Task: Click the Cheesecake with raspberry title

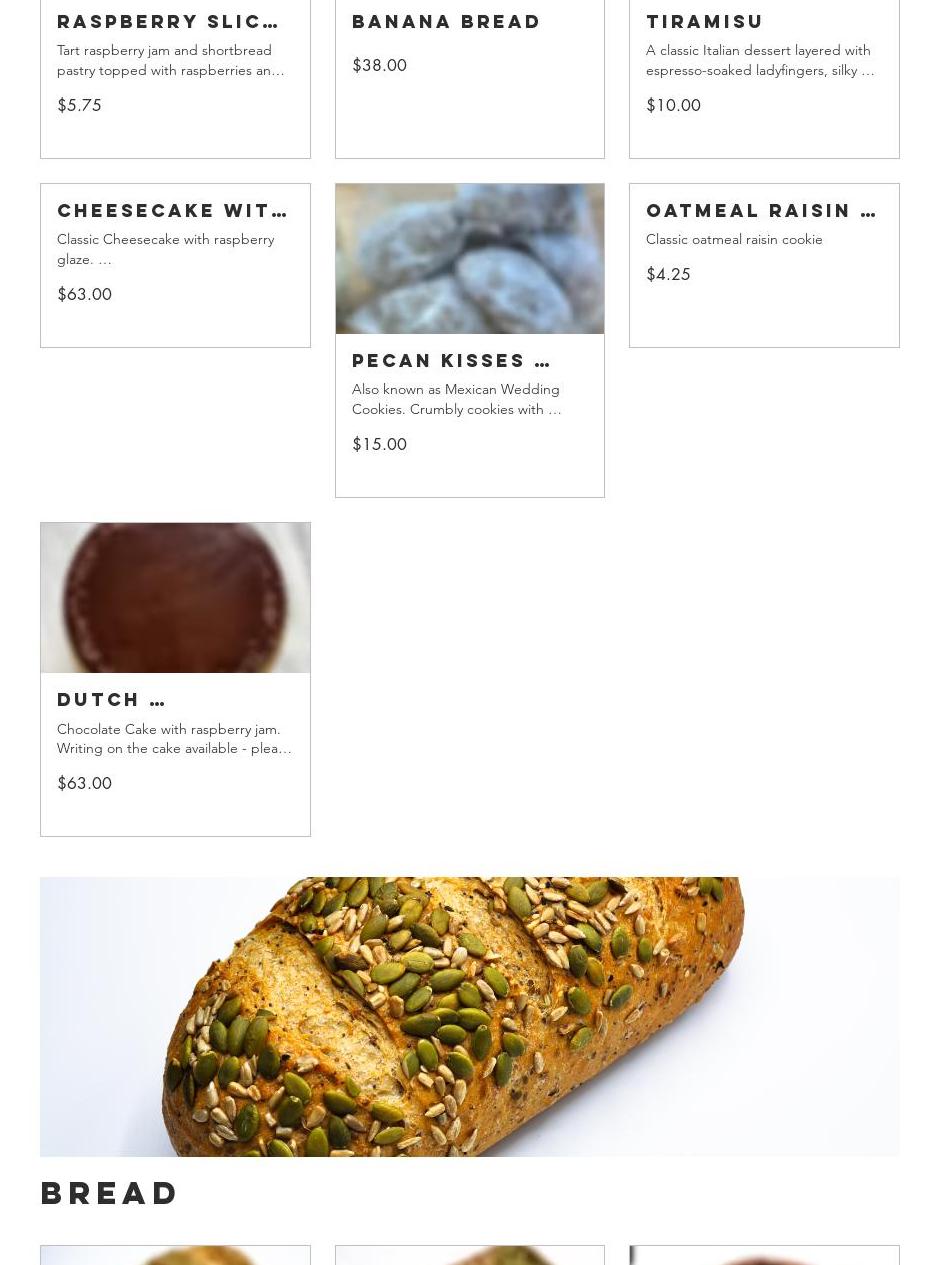Action: coord(172,210)
